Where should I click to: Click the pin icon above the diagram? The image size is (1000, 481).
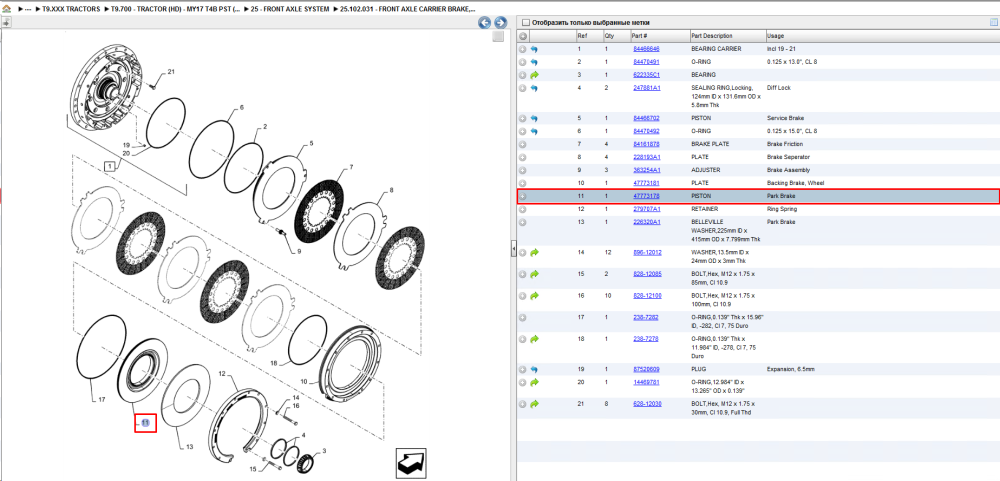coord(6,23)
